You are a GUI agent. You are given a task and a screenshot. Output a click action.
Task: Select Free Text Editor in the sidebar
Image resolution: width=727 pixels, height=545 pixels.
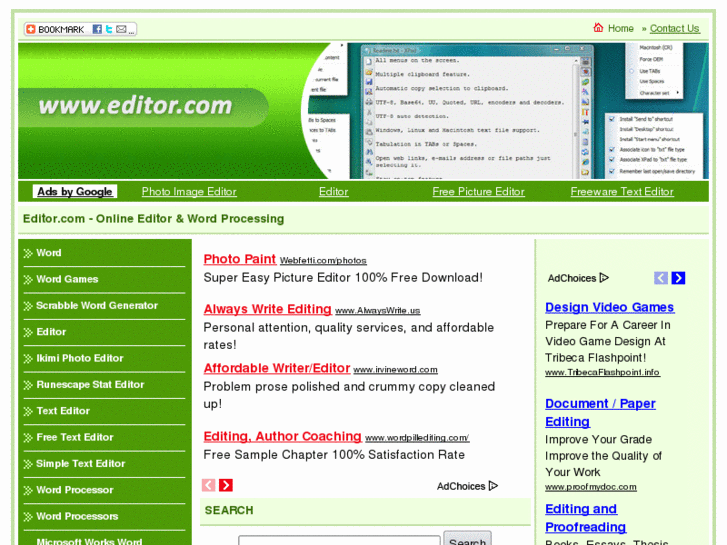click(75, 437)
